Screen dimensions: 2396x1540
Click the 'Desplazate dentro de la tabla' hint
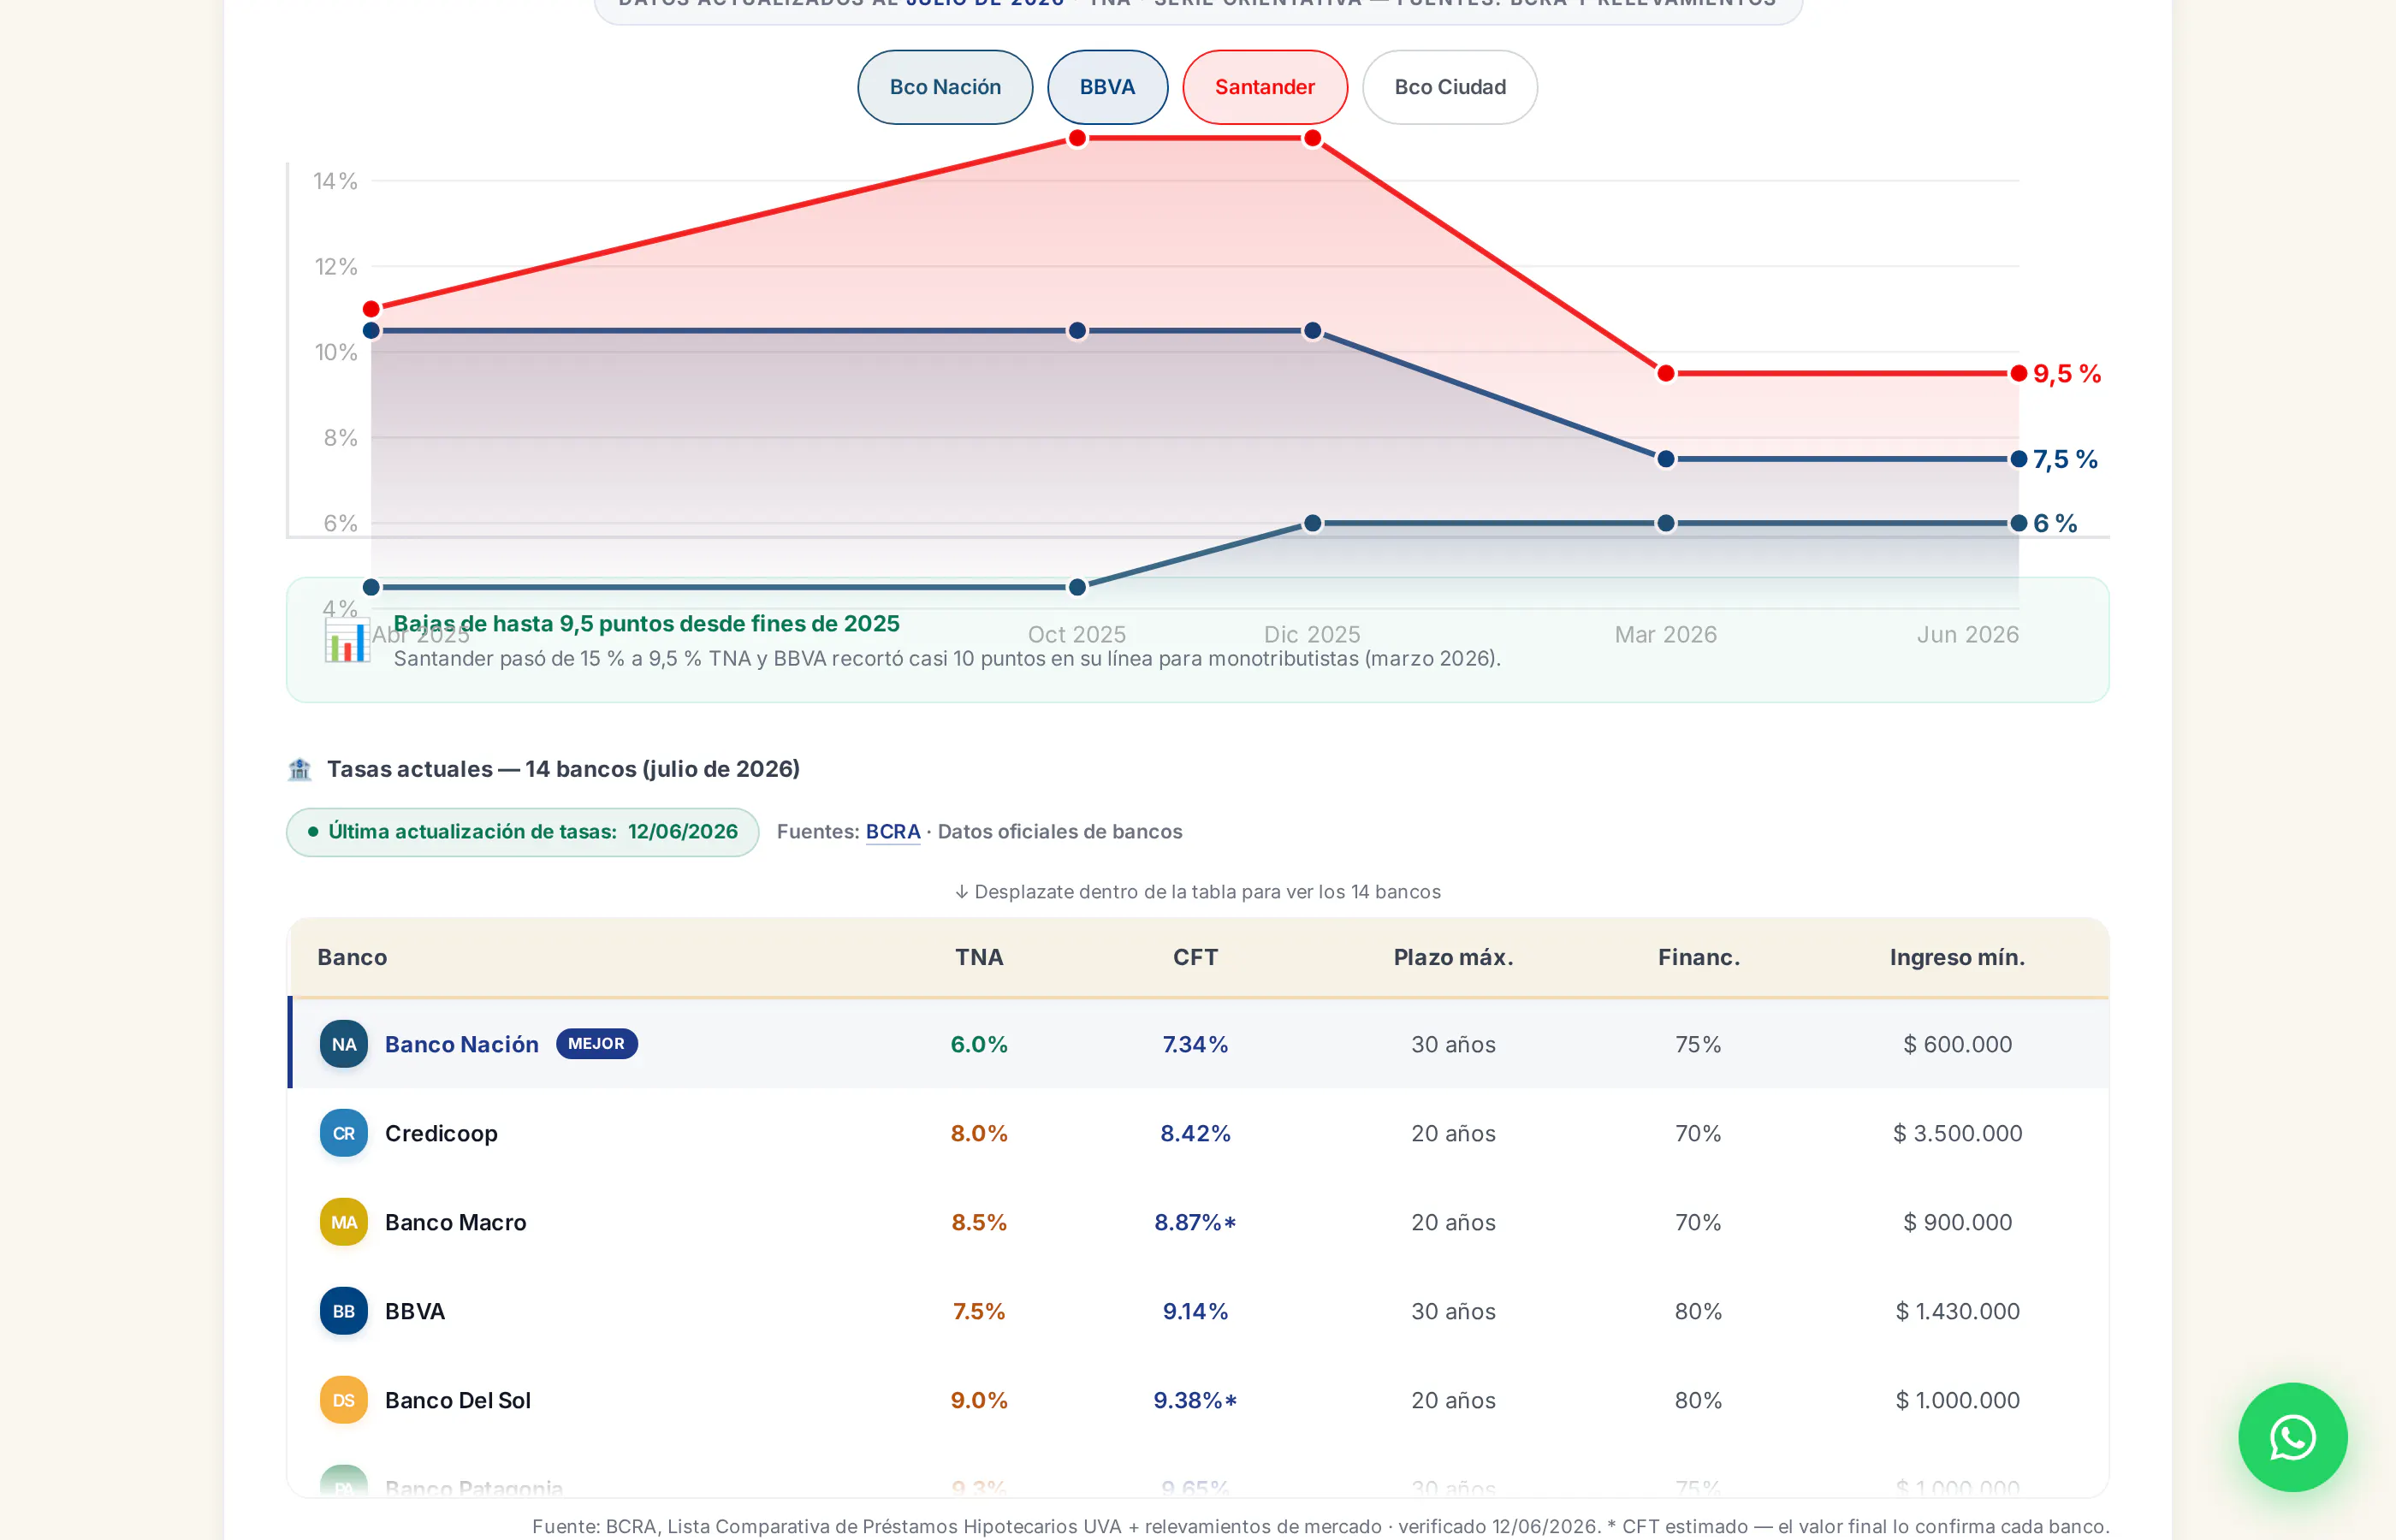click(x=1198, y=892)
